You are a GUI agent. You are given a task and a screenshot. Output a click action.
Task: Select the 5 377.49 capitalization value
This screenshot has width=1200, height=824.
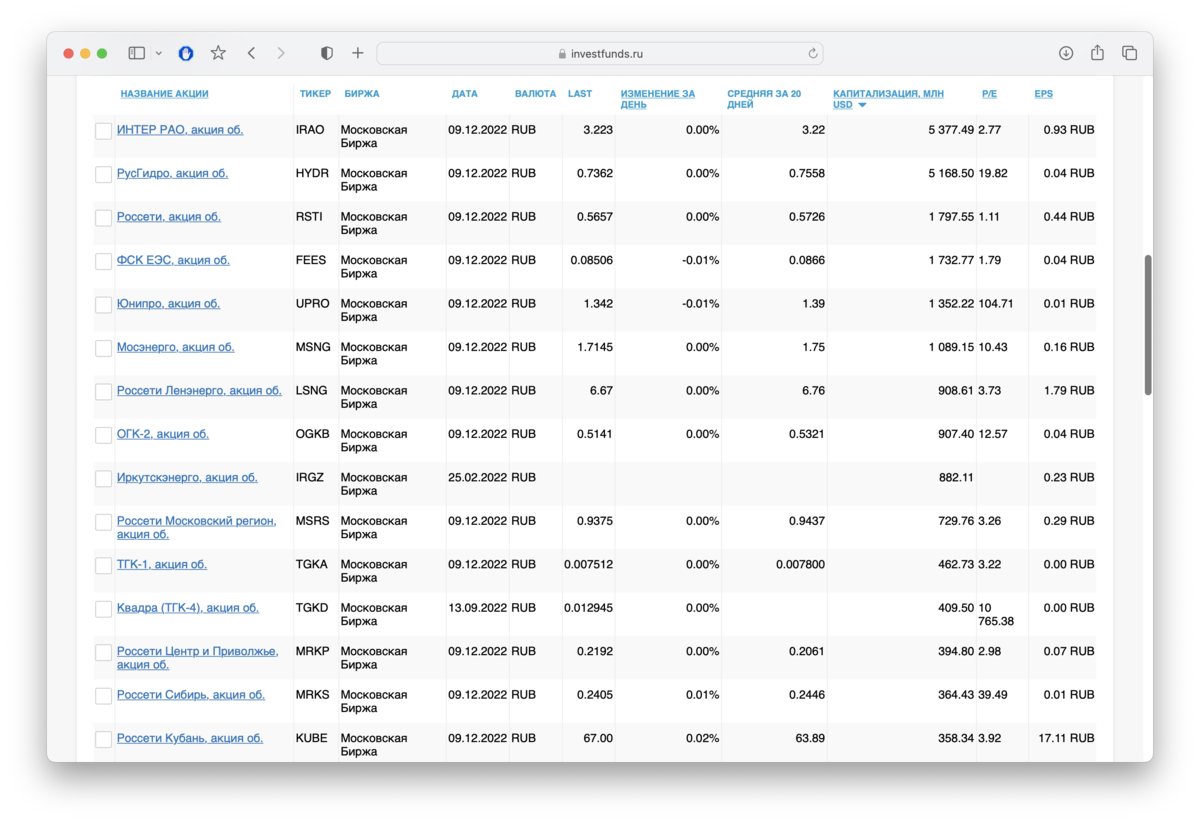tap(951, 130)
